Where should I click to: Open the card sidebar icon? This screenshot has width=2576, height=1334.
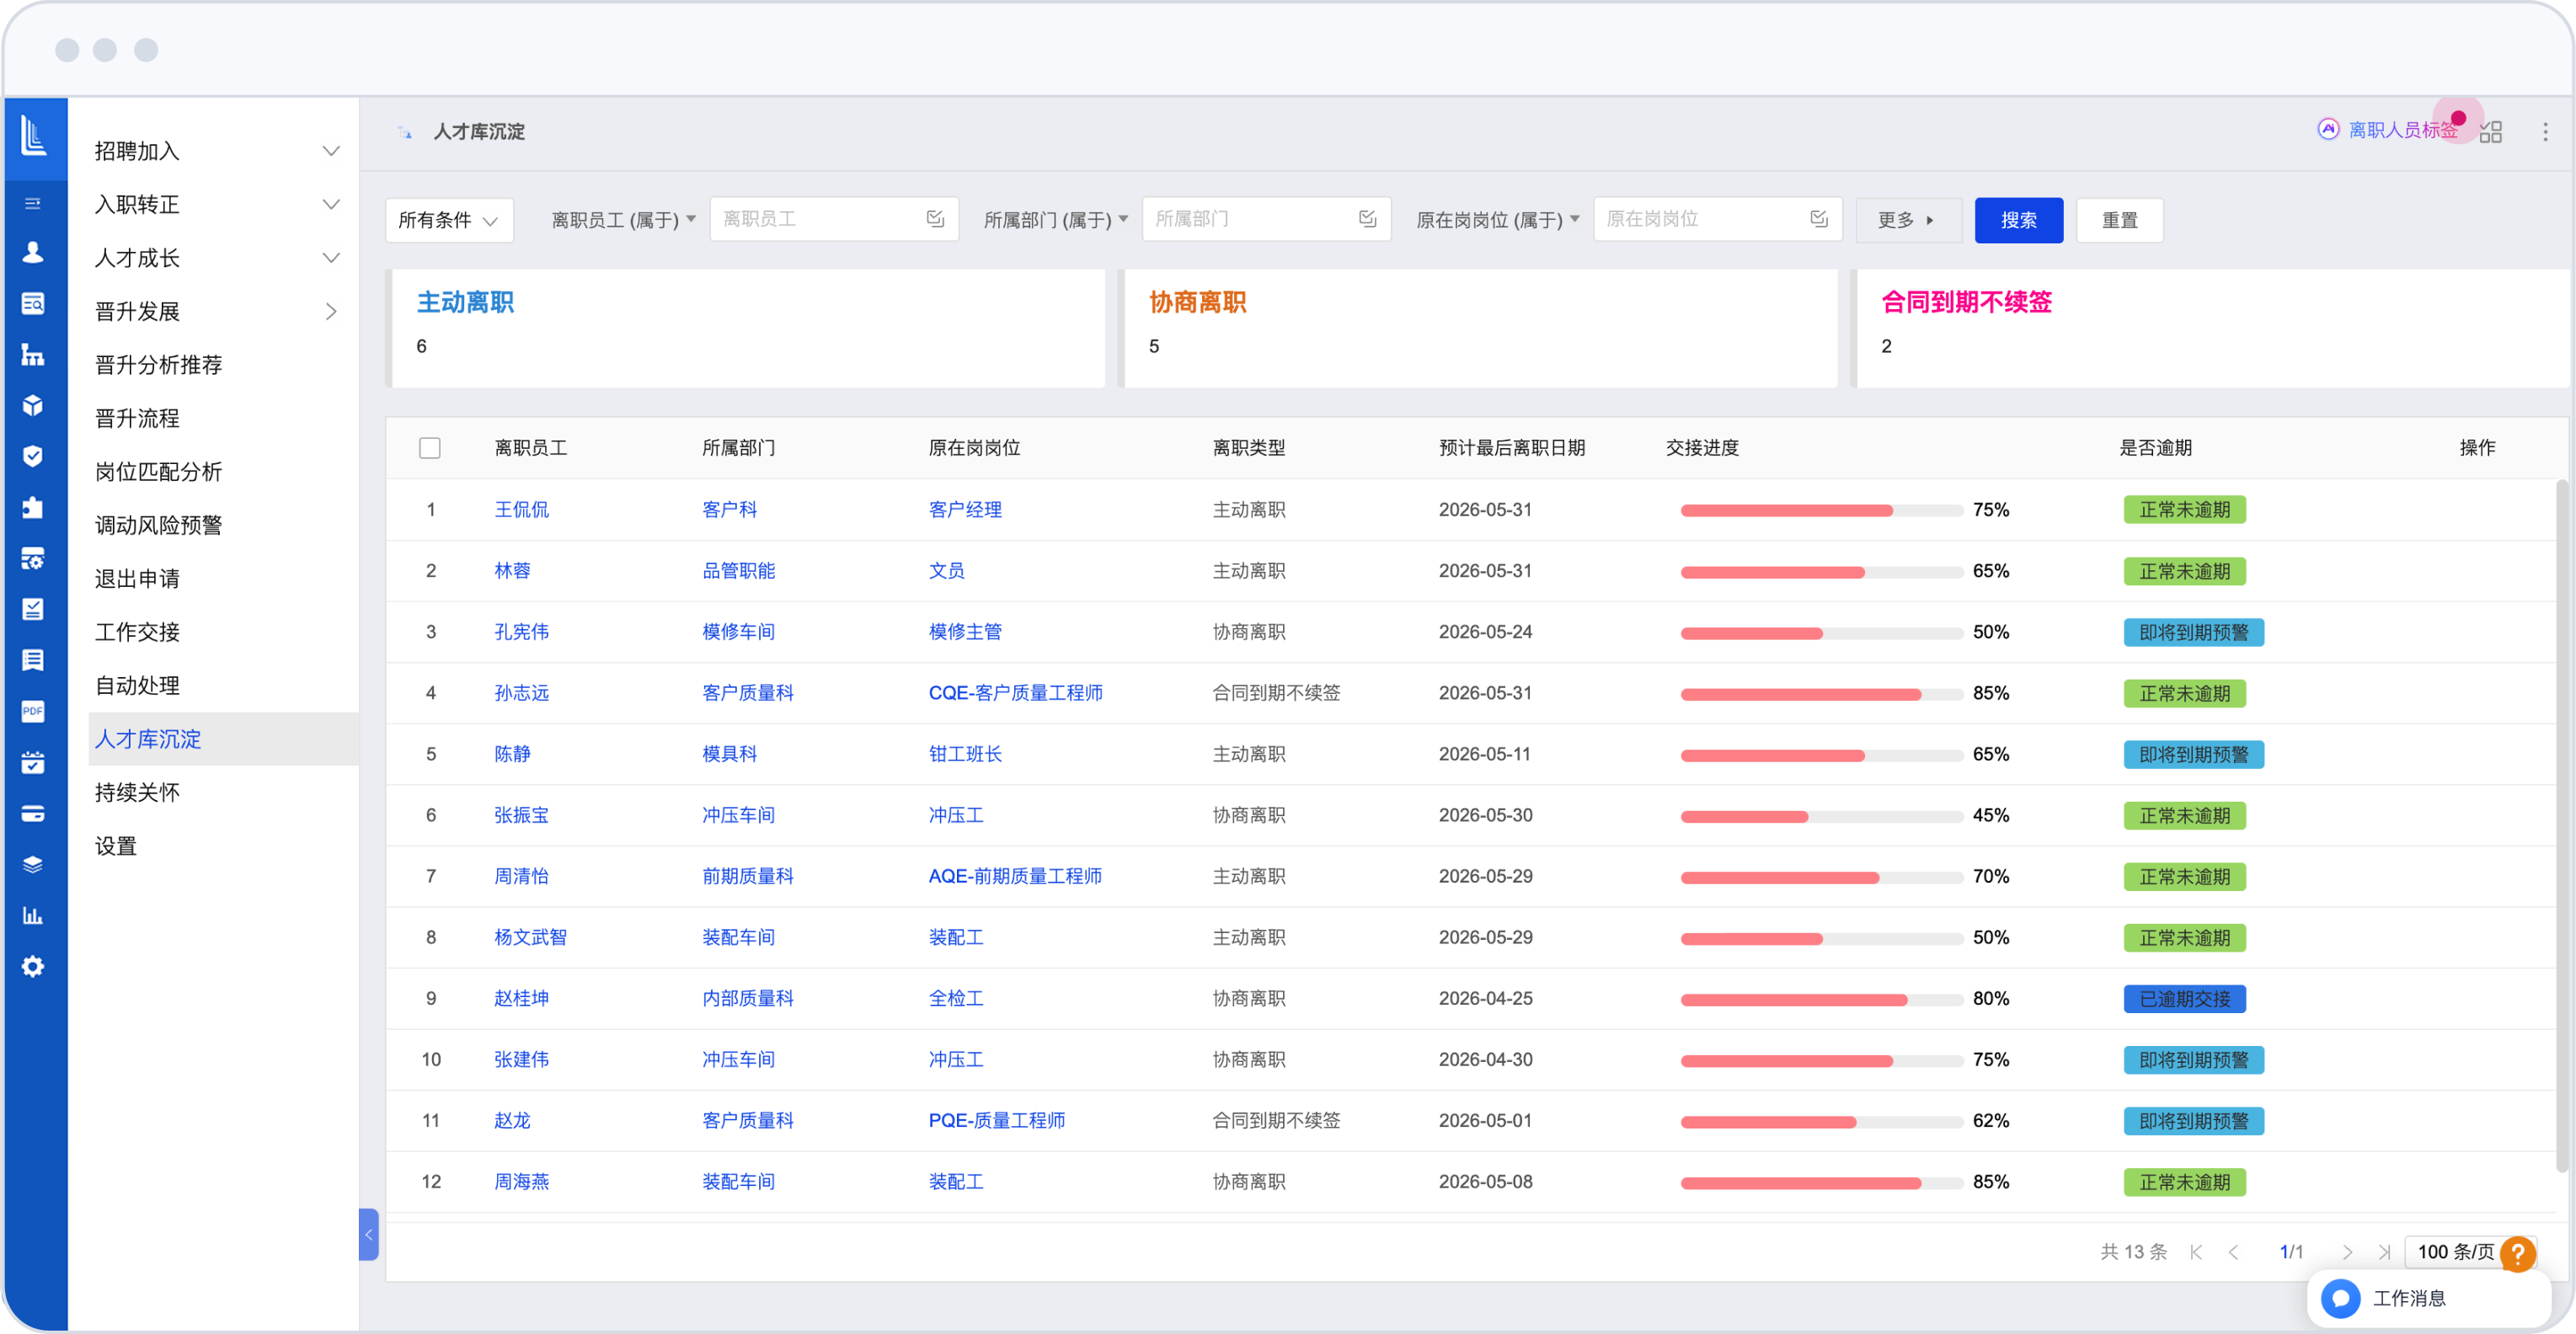[33, 813]
